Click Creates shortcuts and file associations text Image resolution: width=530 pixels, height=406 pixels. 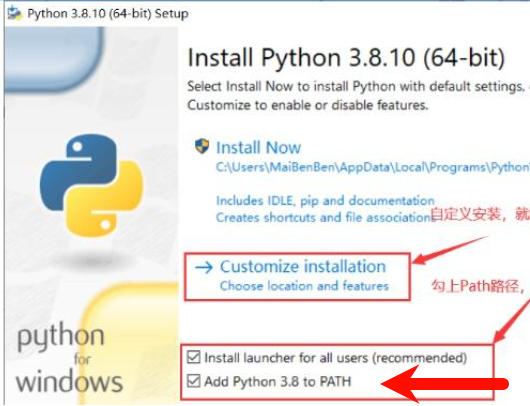[x=323, y=217]
